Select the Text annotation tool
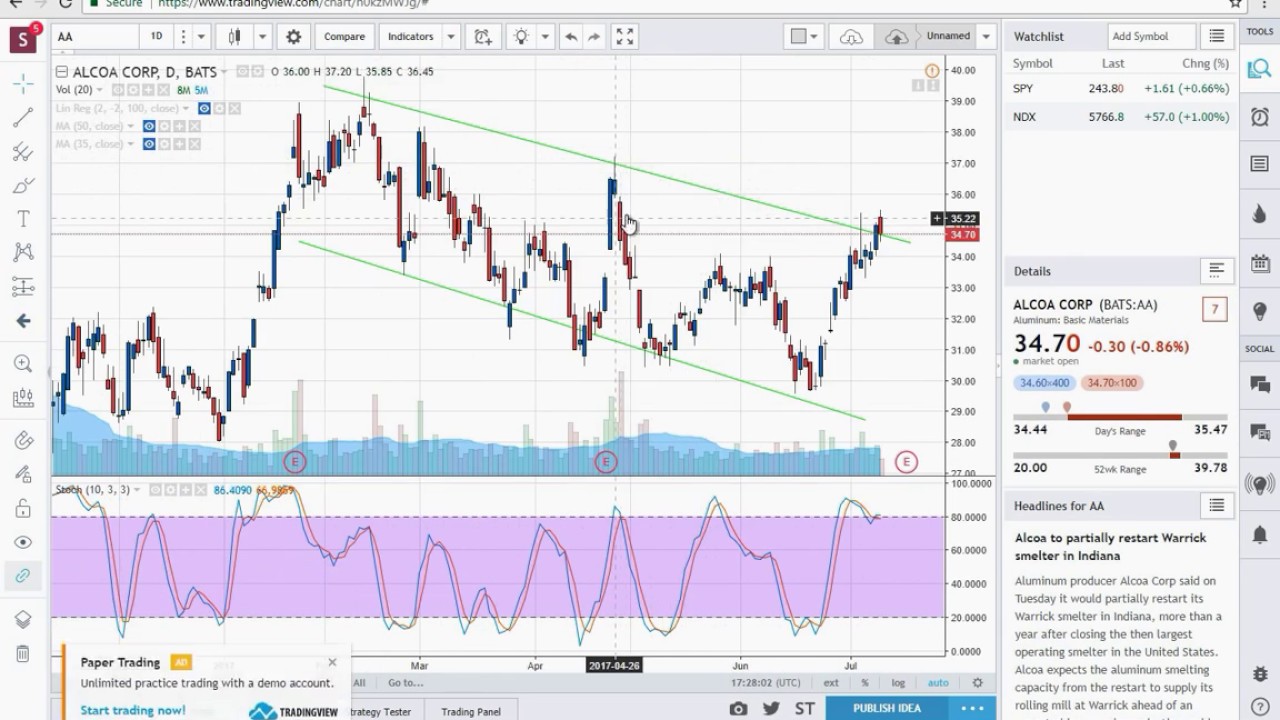 pos(22,219)
